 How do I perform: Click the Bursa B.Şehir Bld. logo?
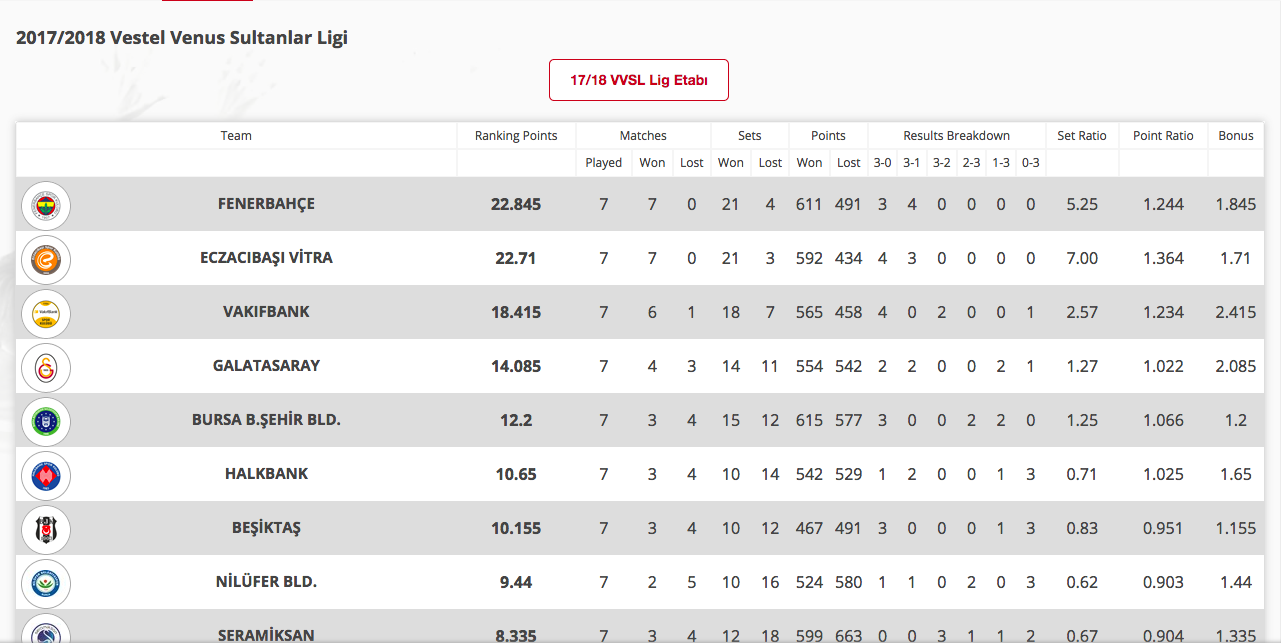tap(46, 421)
